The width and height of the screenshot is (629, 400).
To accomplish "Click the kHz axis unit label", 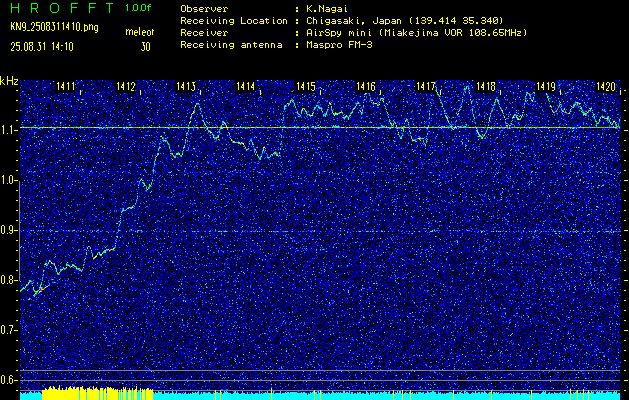I will click(9, 81).
